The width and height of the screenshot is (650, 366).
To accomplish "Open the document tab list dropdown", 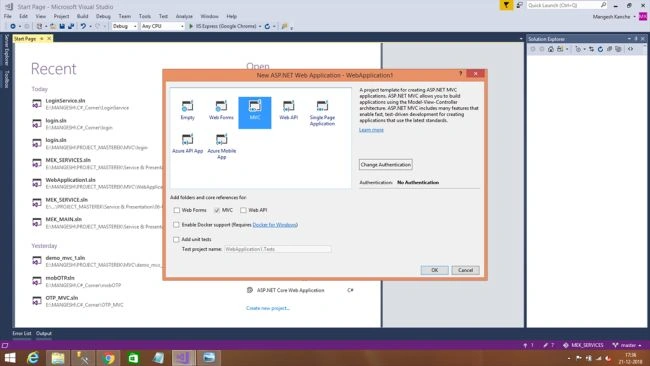I will click(x=521, y=39).
